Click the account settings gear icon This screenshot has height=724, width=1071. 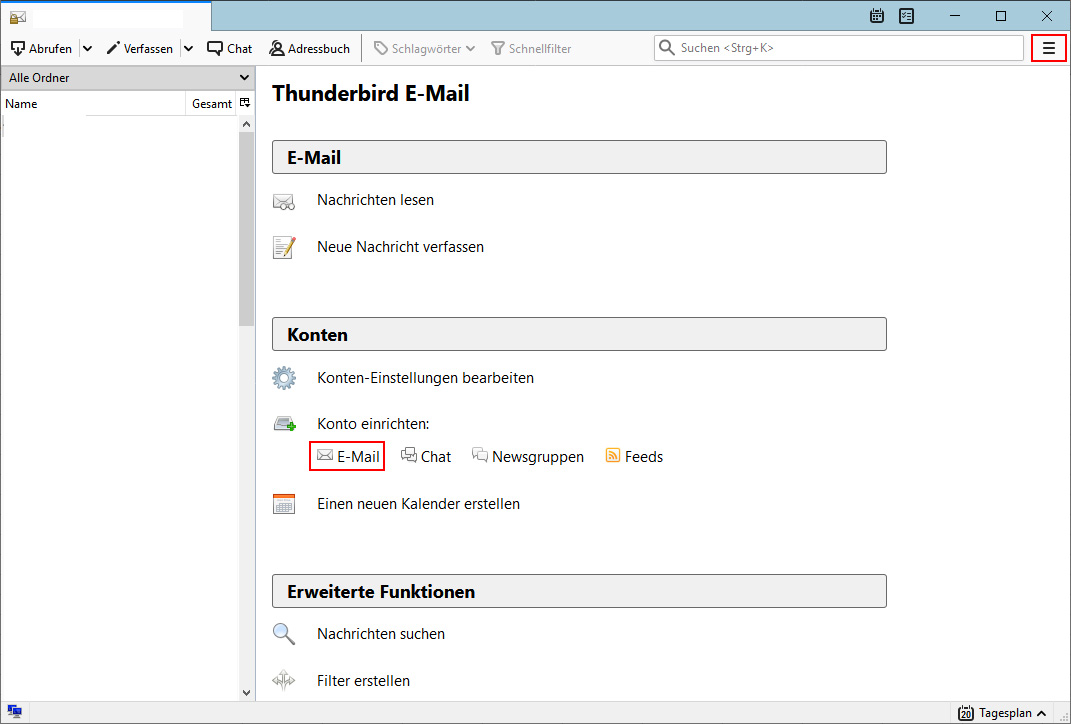284,378
